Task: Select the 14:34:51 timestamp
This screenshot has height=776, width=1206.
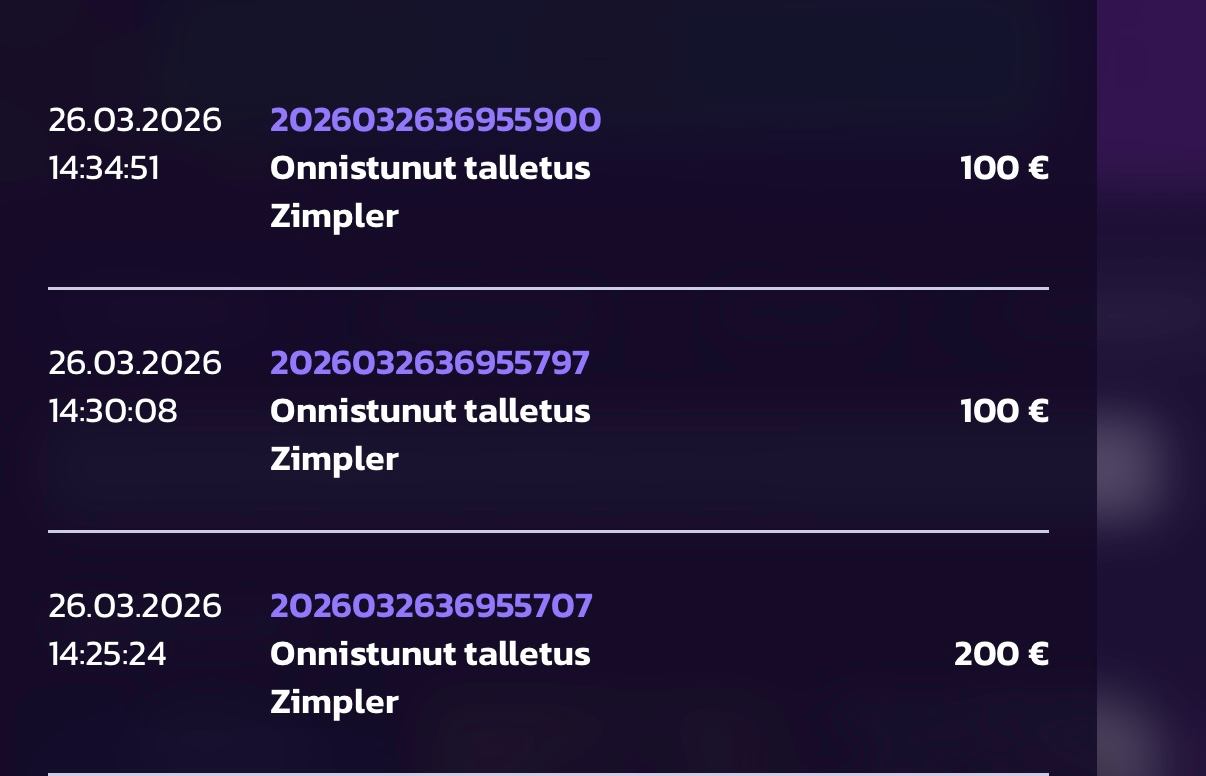Action: 104,168
